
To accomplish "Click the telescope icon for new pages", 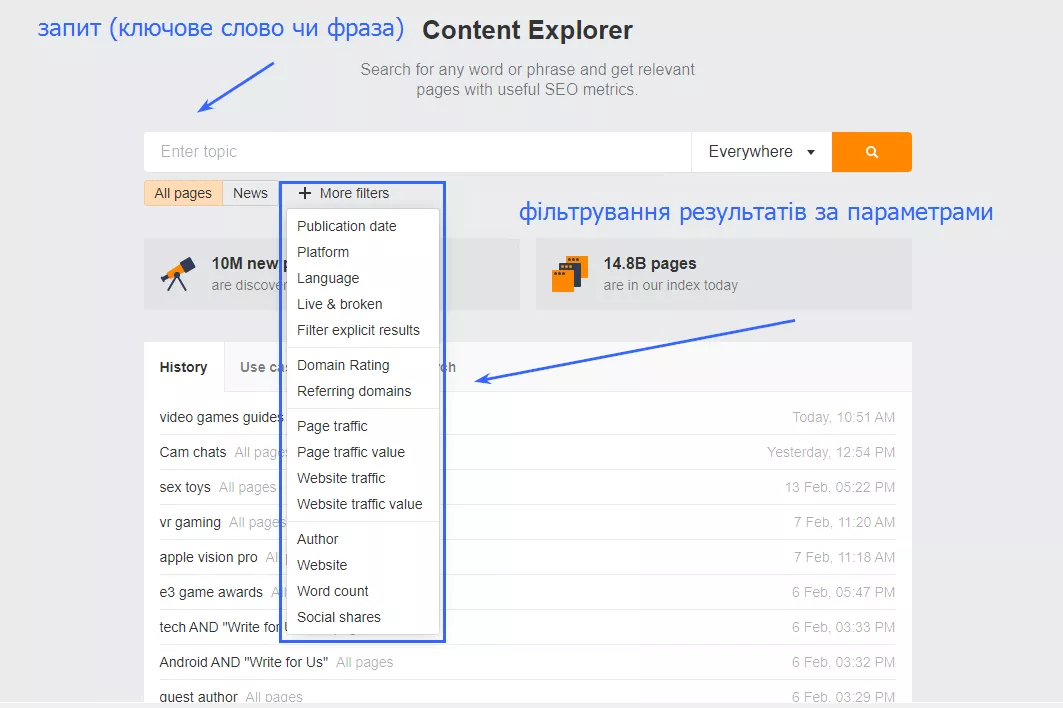I will point(177,274).
